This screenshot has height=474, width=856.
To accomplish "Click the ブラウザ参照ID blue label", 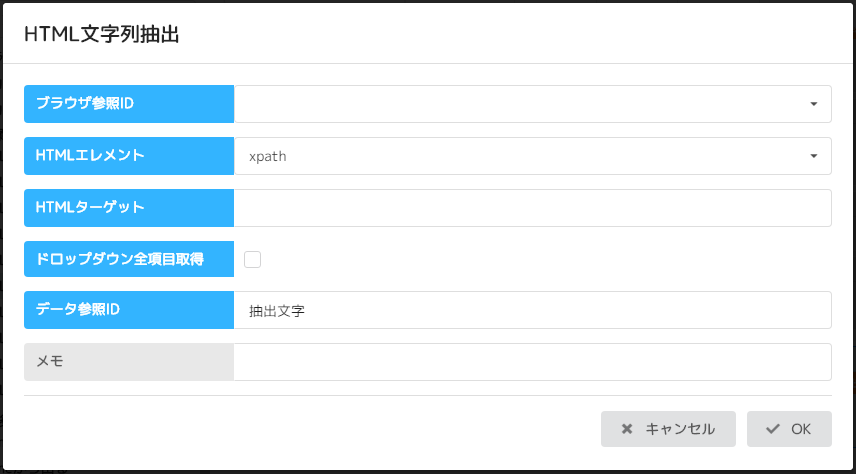I will coord(129,104).
